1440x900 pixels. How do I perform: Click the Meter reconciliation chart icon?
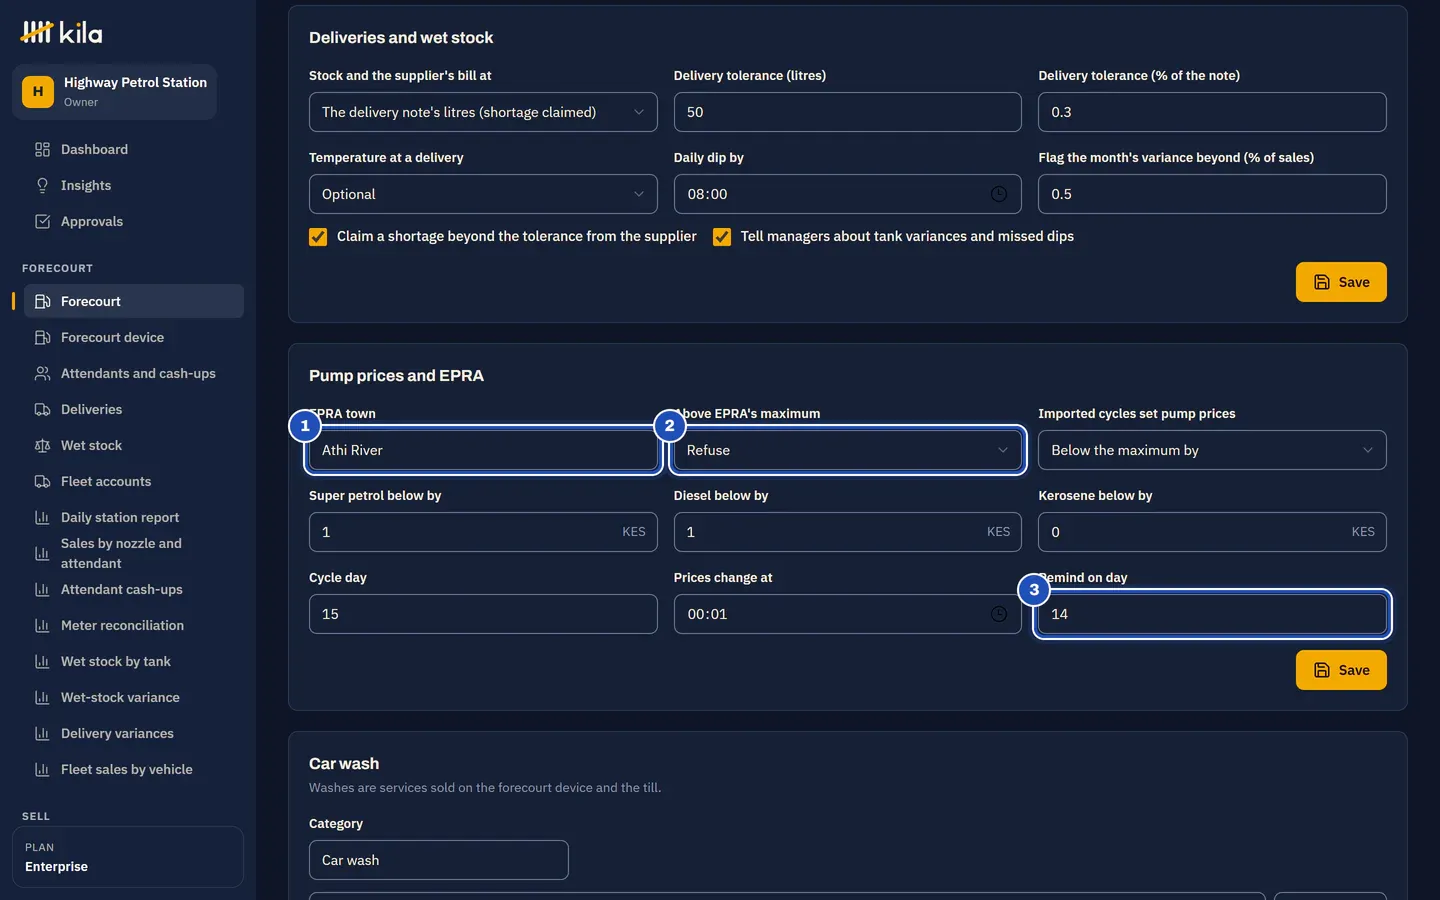[42, 625]
